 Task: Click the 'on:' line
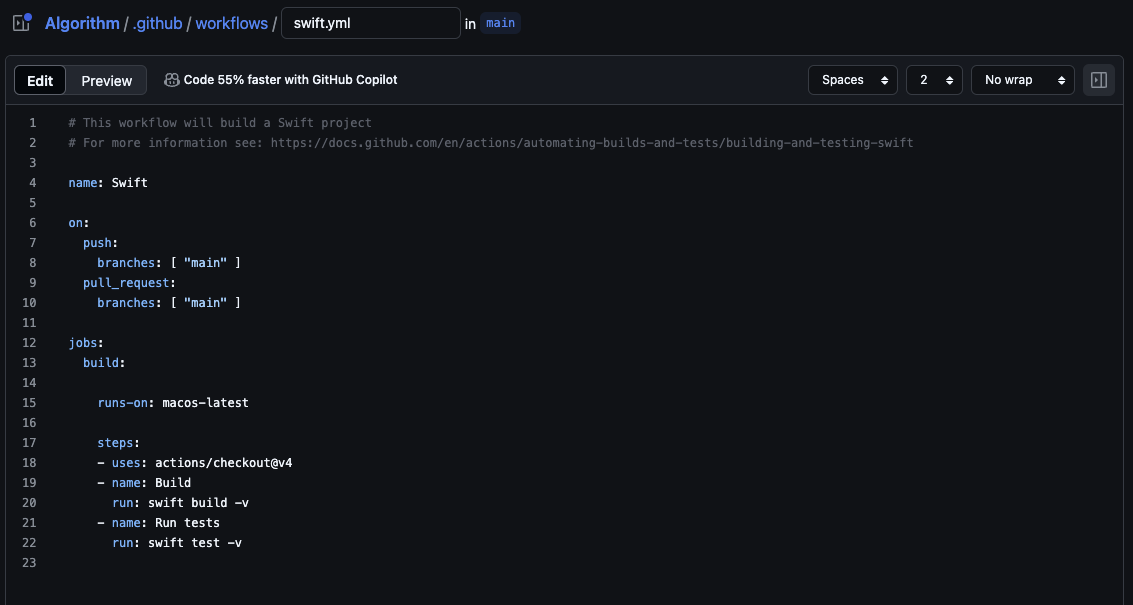(79, 223)
